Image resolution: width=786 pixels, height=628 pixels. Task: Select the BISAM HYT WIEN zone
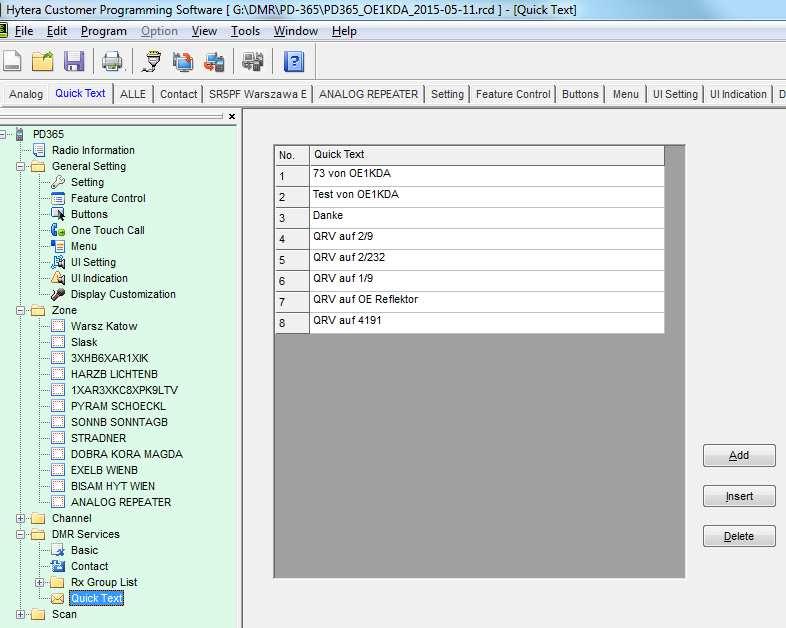click(112, 487)
